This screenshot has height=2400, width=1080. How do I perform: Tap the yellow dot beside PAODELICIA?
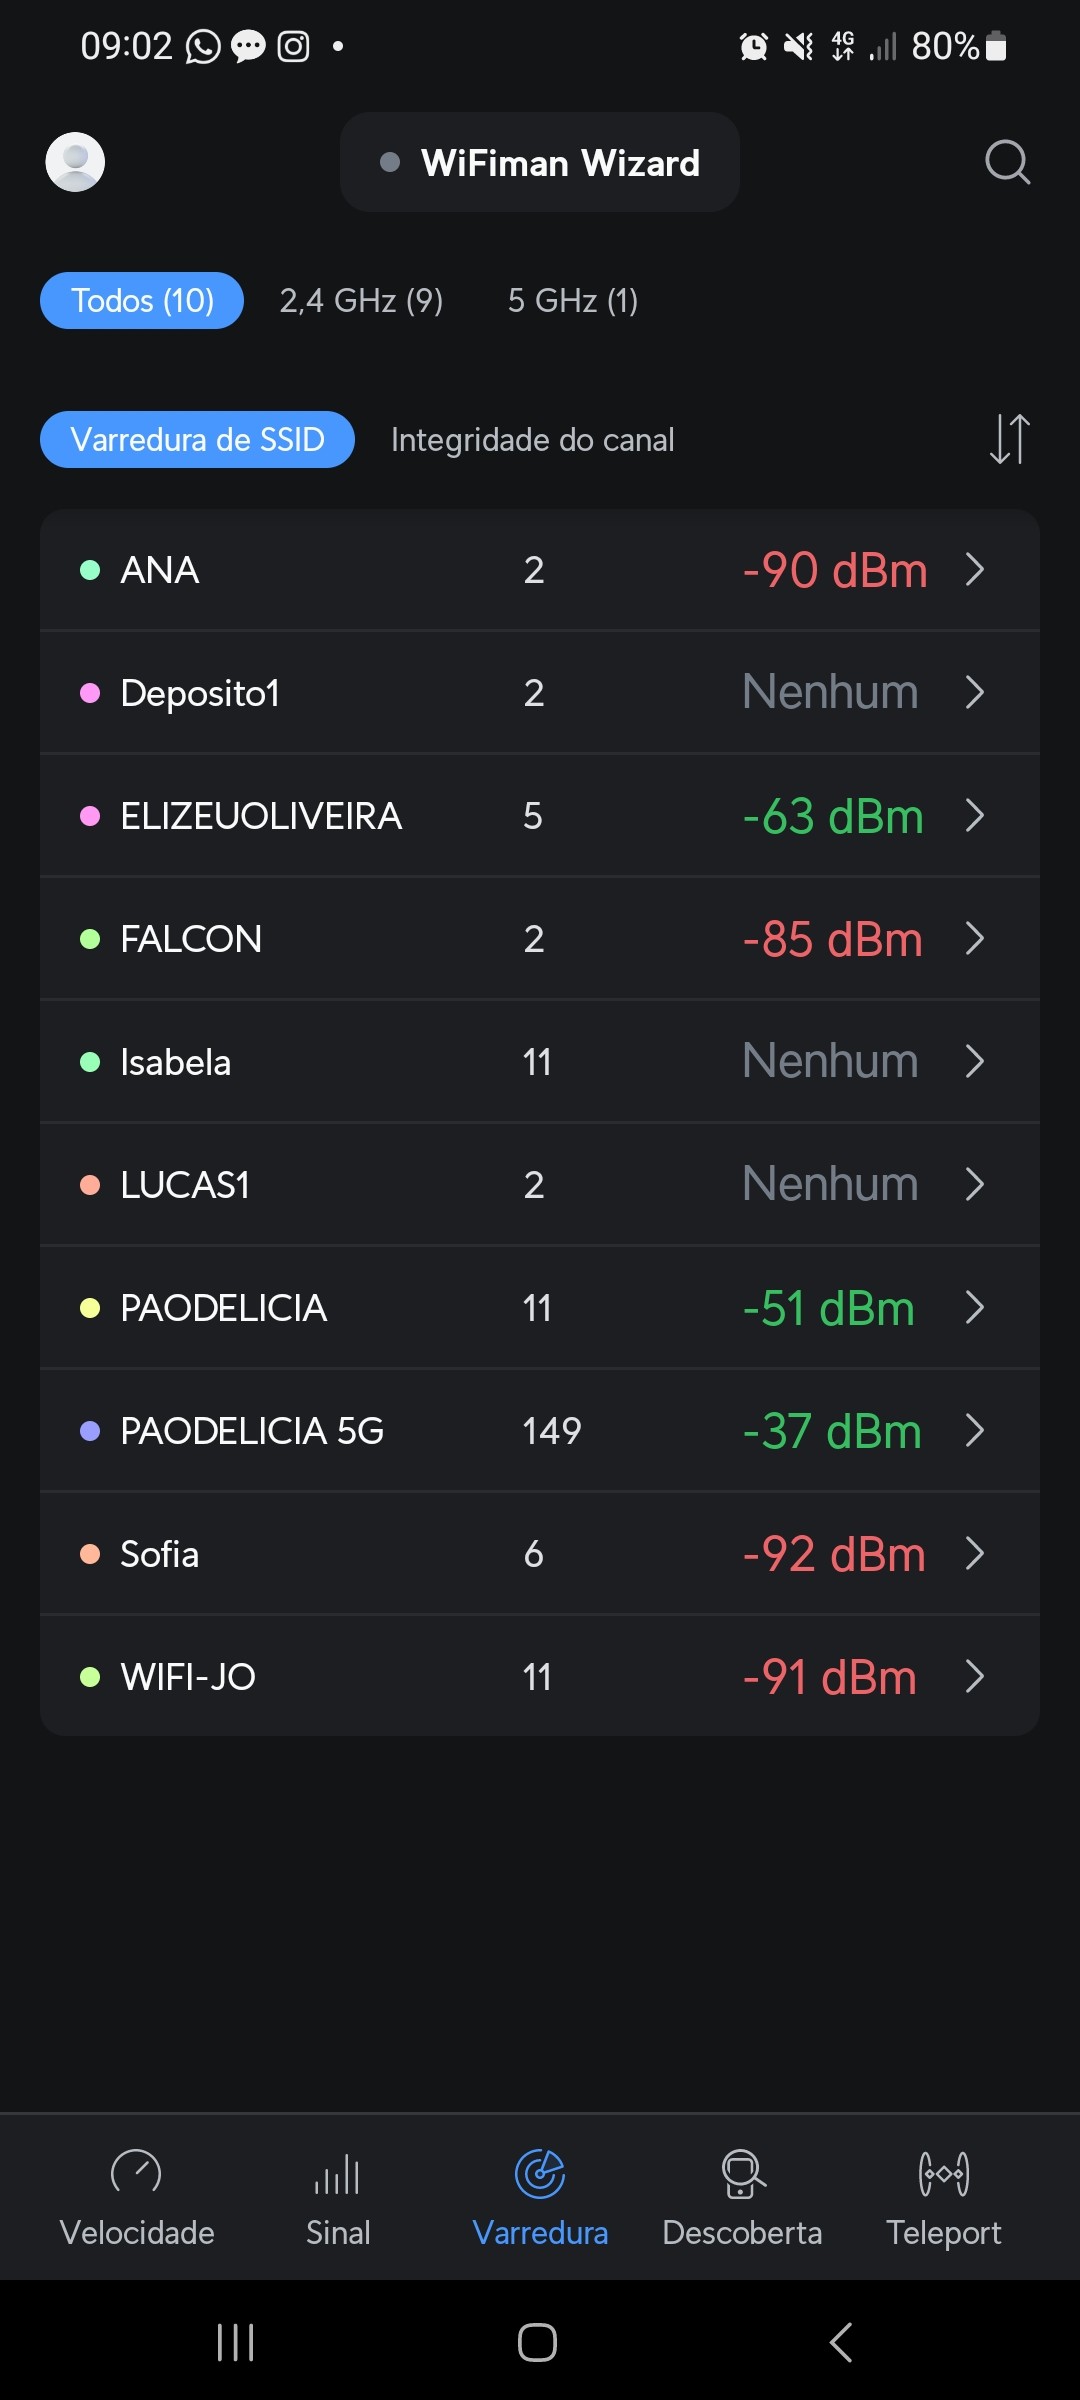[90, 1308]
